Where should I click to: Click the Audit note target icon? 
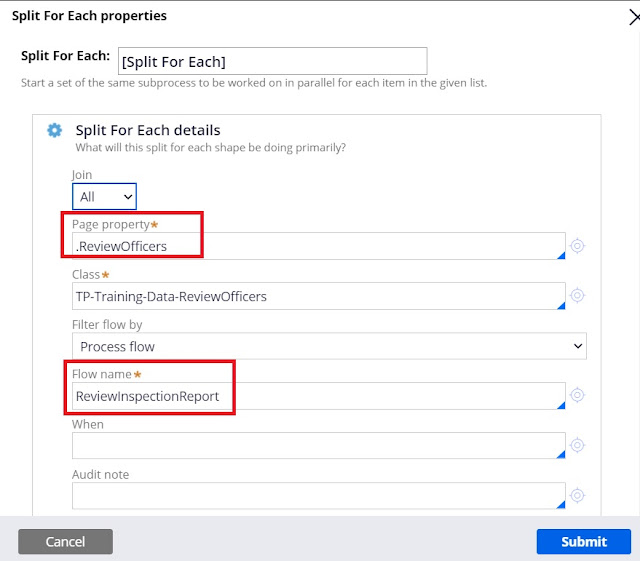[x=577, y=495]
